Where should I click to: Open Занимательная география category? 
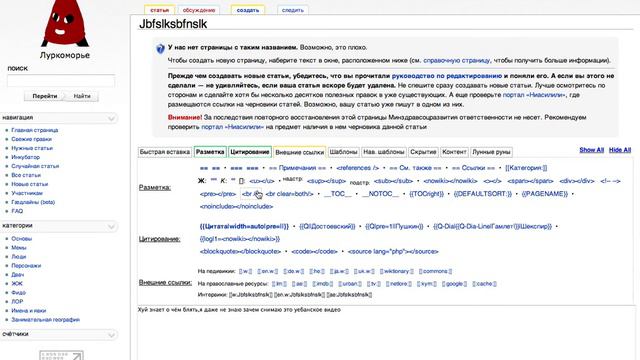click(x=45, y=320)
